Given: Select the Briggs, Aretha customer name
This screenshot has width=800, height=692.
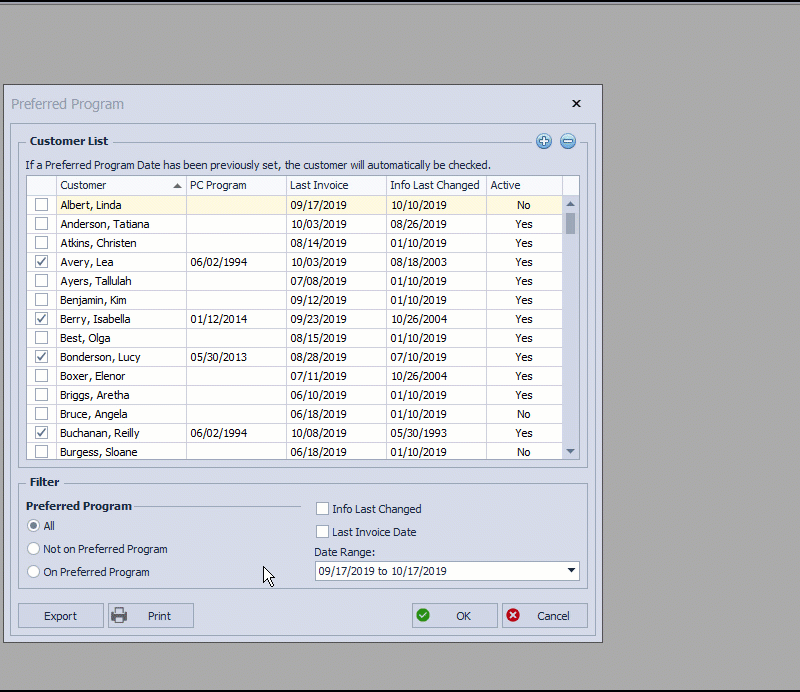Looking at the screenshot, I should coord(94,395).
